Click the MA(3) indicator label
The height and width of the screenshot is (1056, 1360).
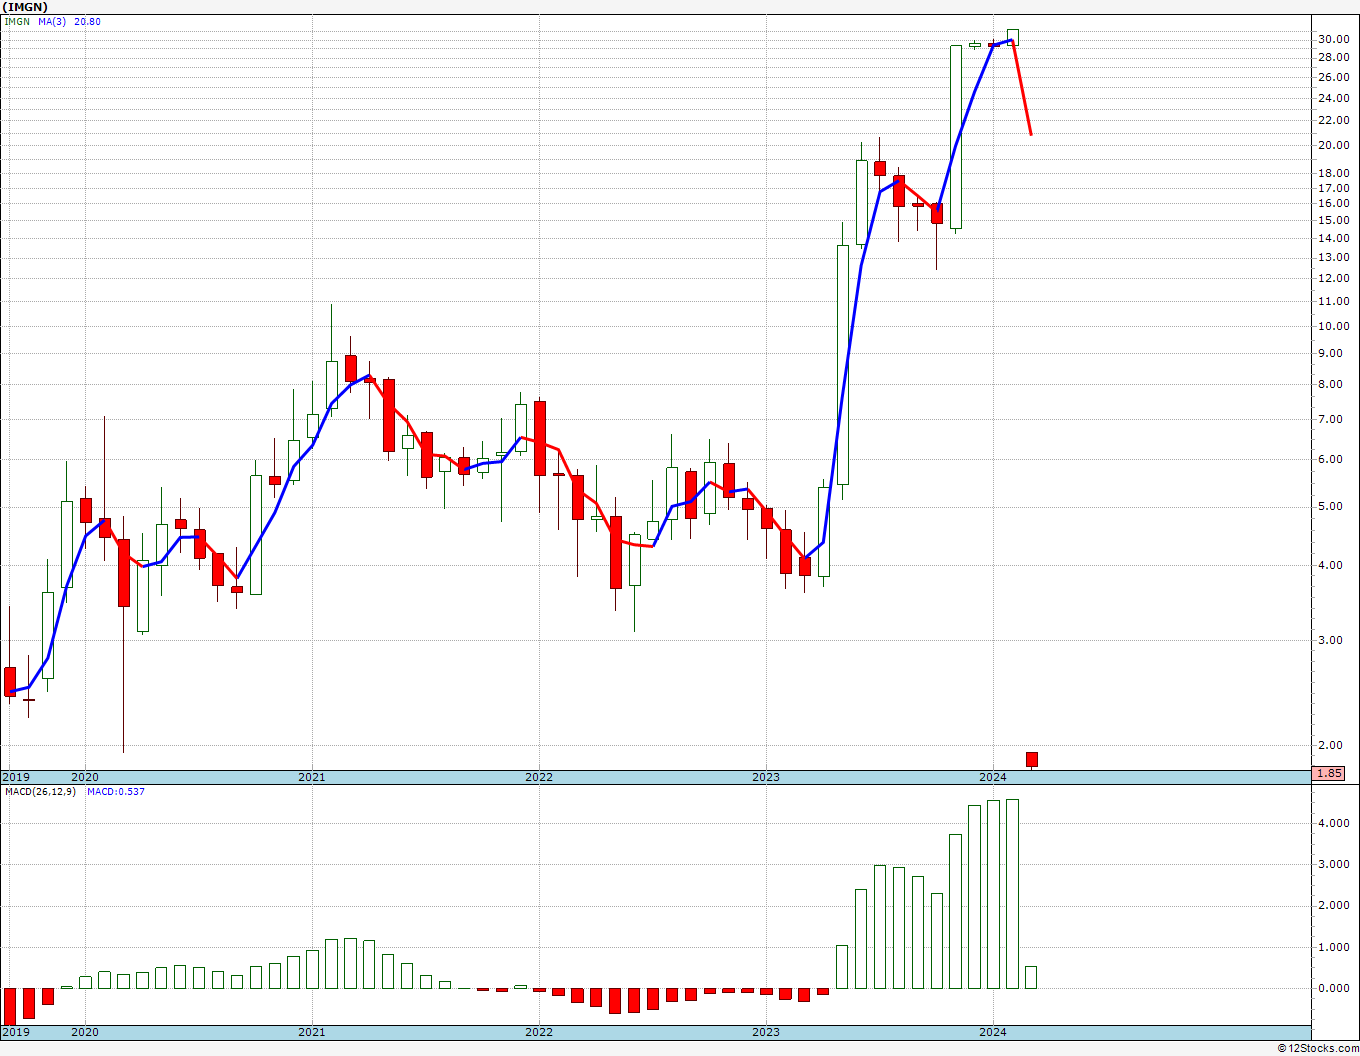52,21
